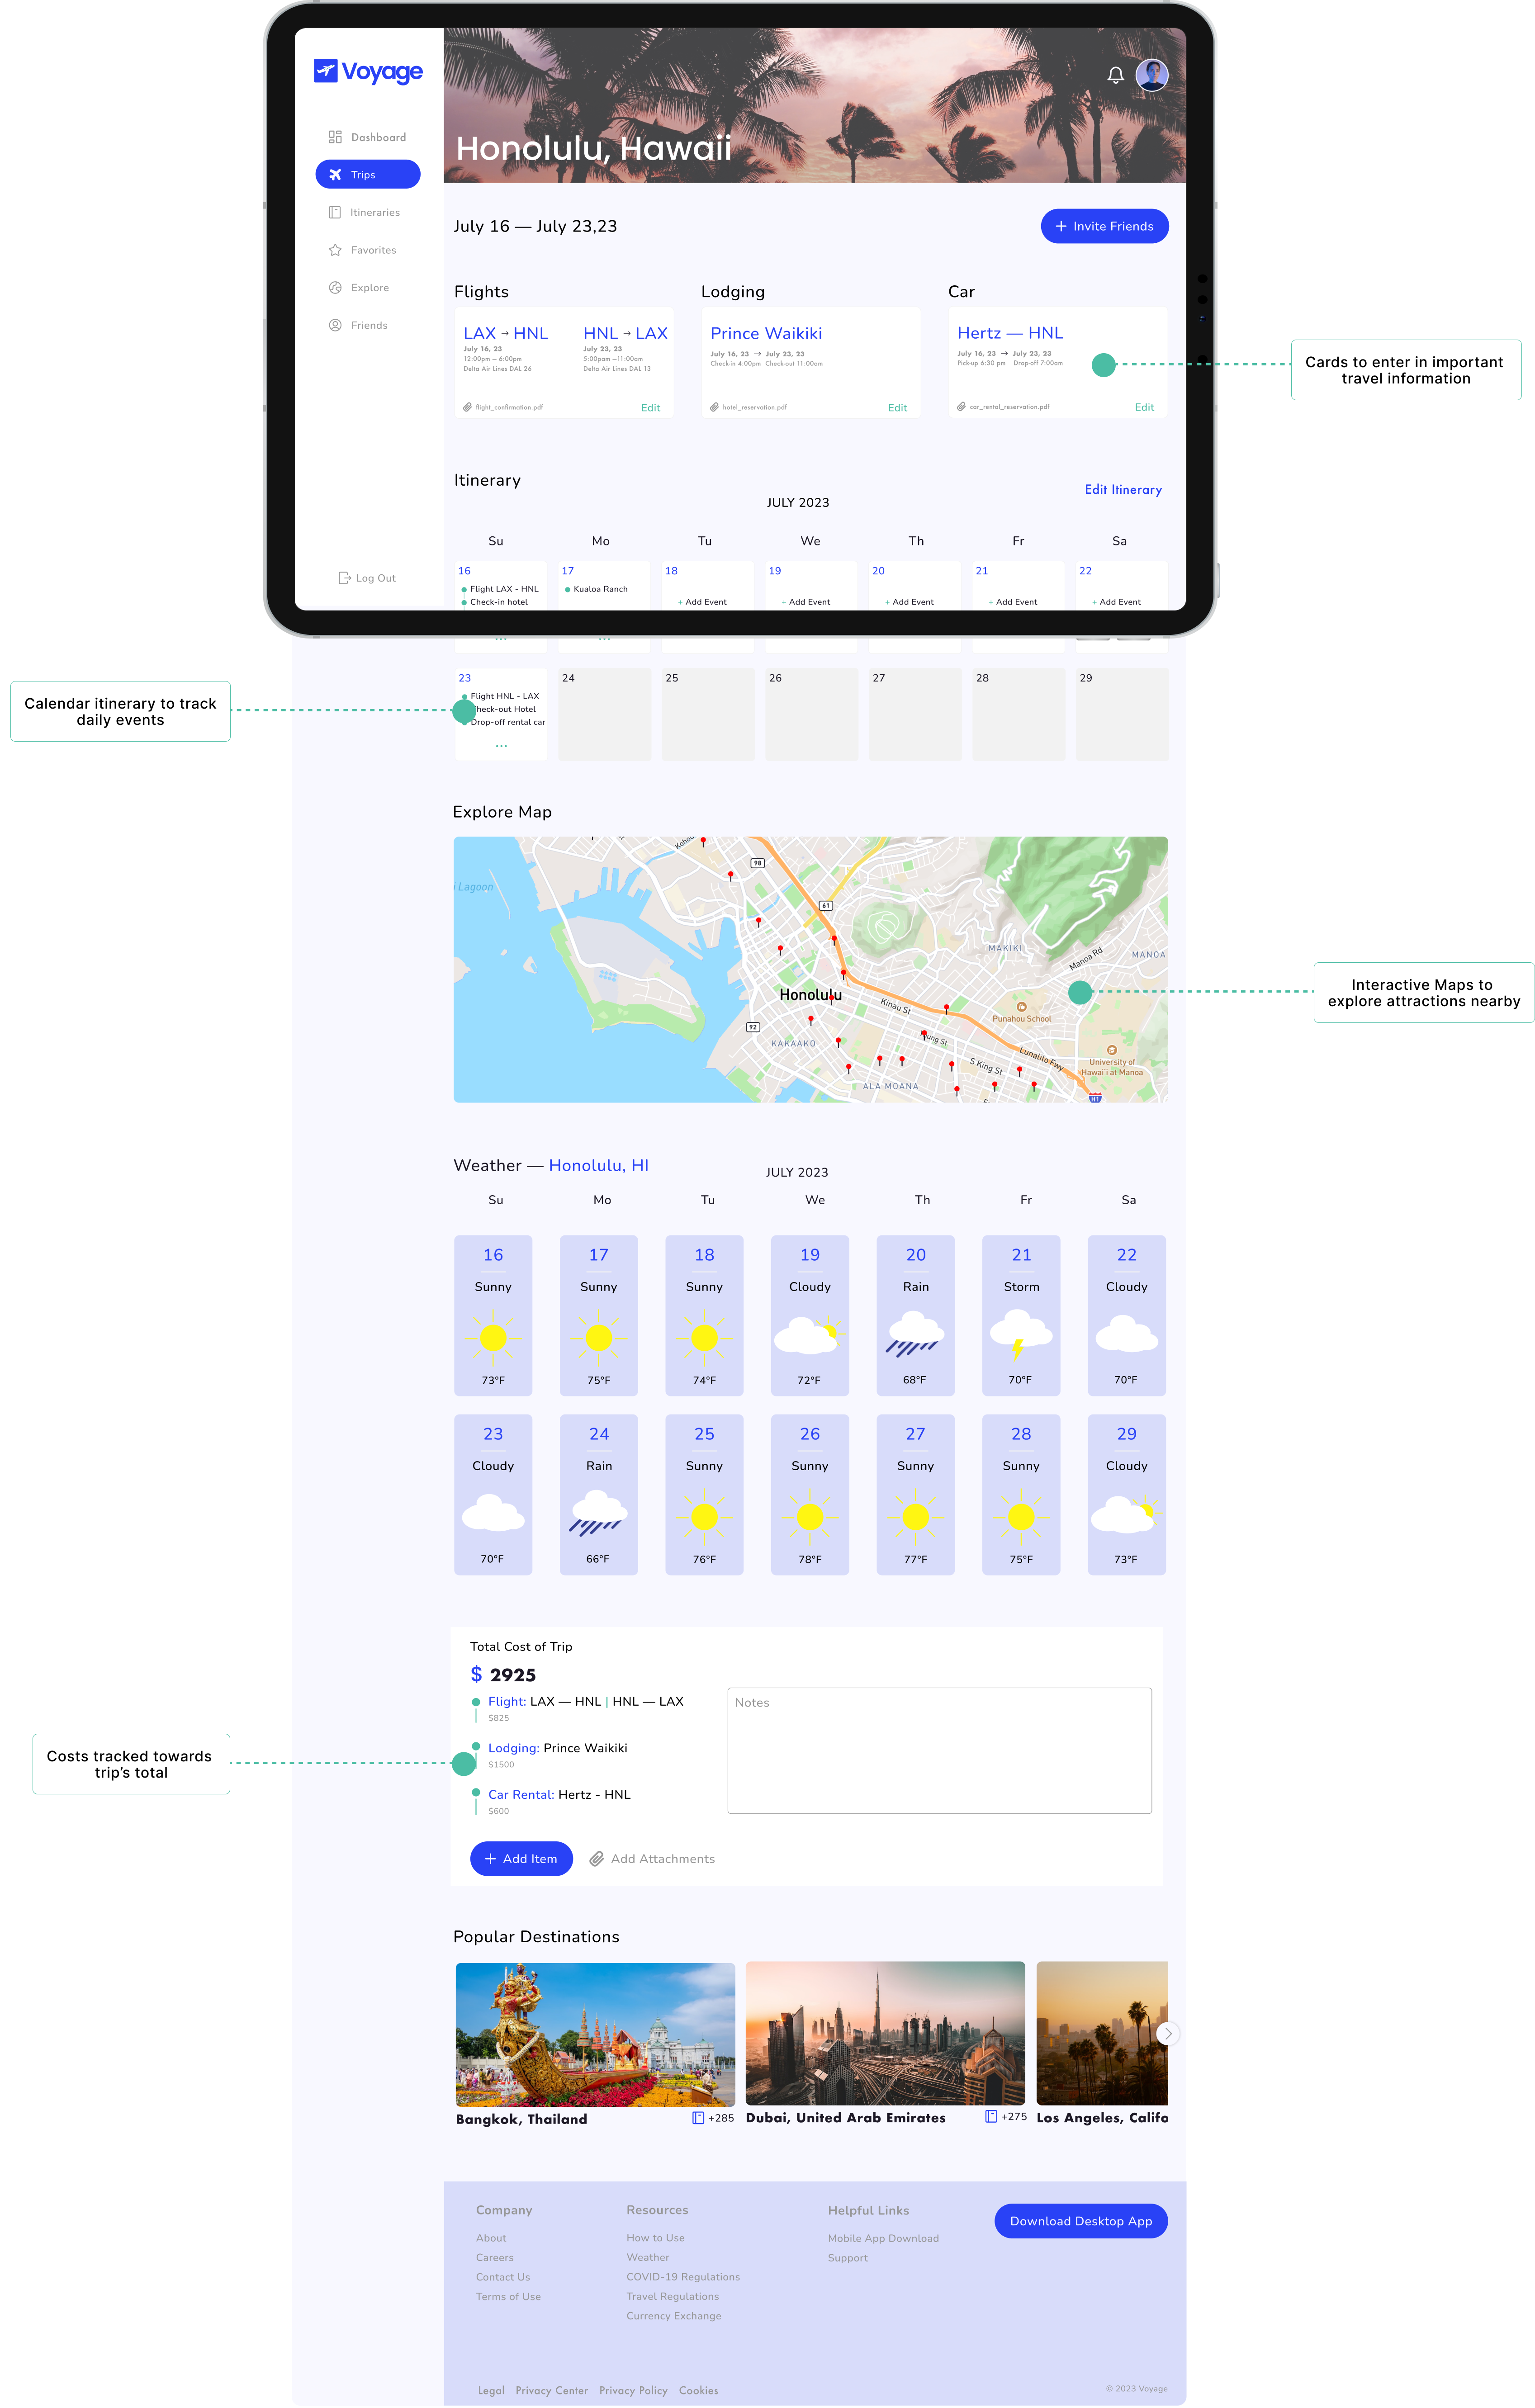
Task: Click the Voyage logo
Action: (x=368, y=71)
